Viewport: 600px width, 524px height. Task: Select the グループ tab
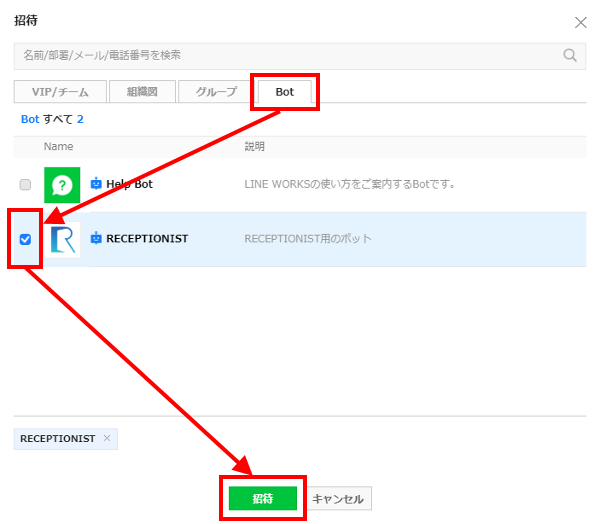coord(216,92)
